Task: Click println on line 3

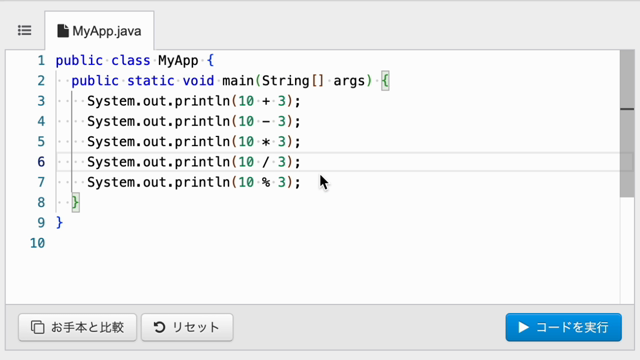Action: [202, 101]
